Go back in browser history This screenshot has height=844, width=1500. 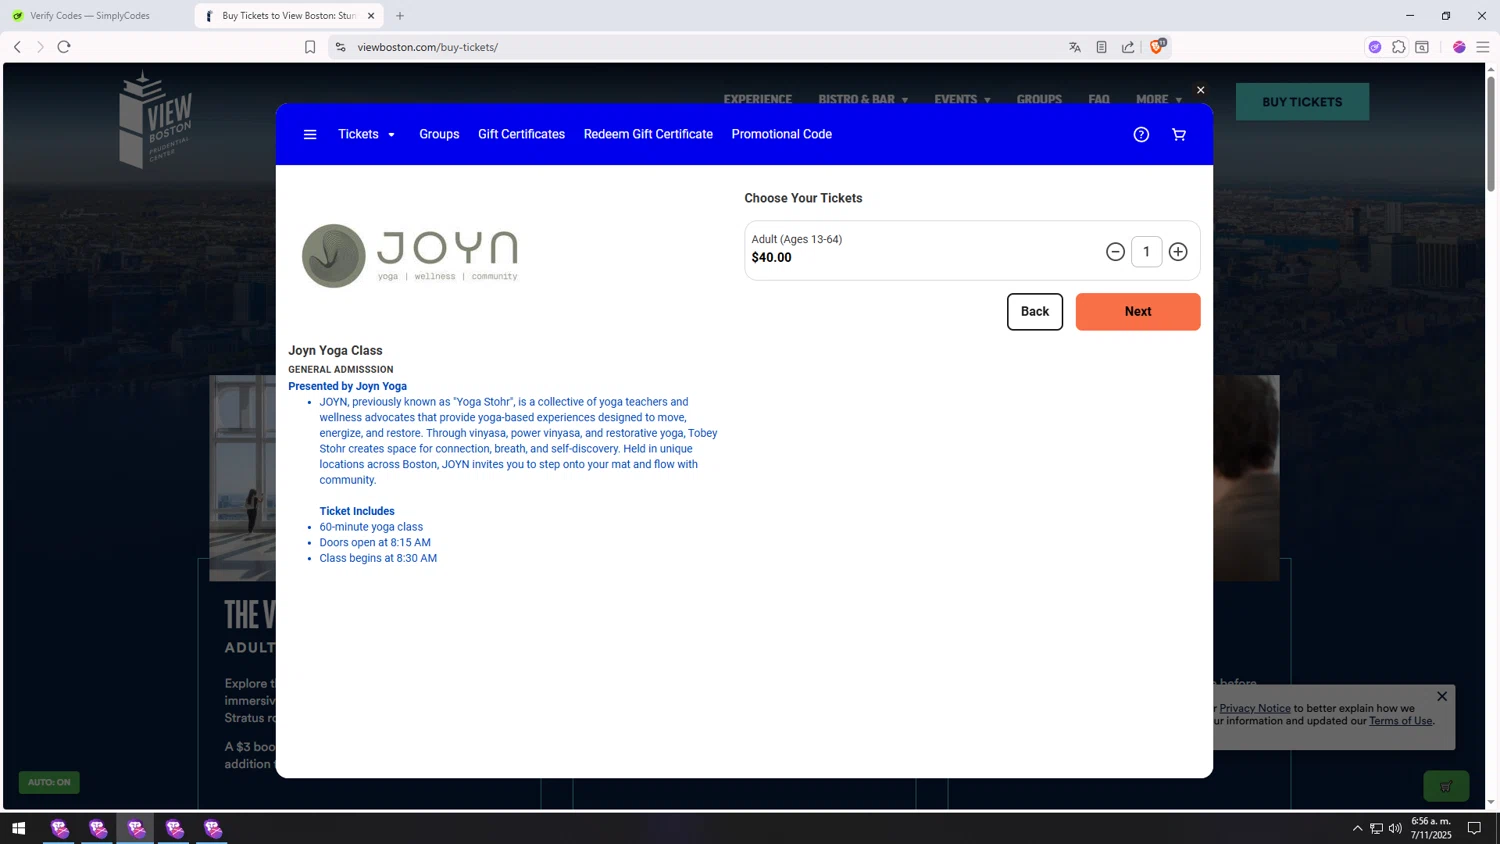[x=17, y=47]
